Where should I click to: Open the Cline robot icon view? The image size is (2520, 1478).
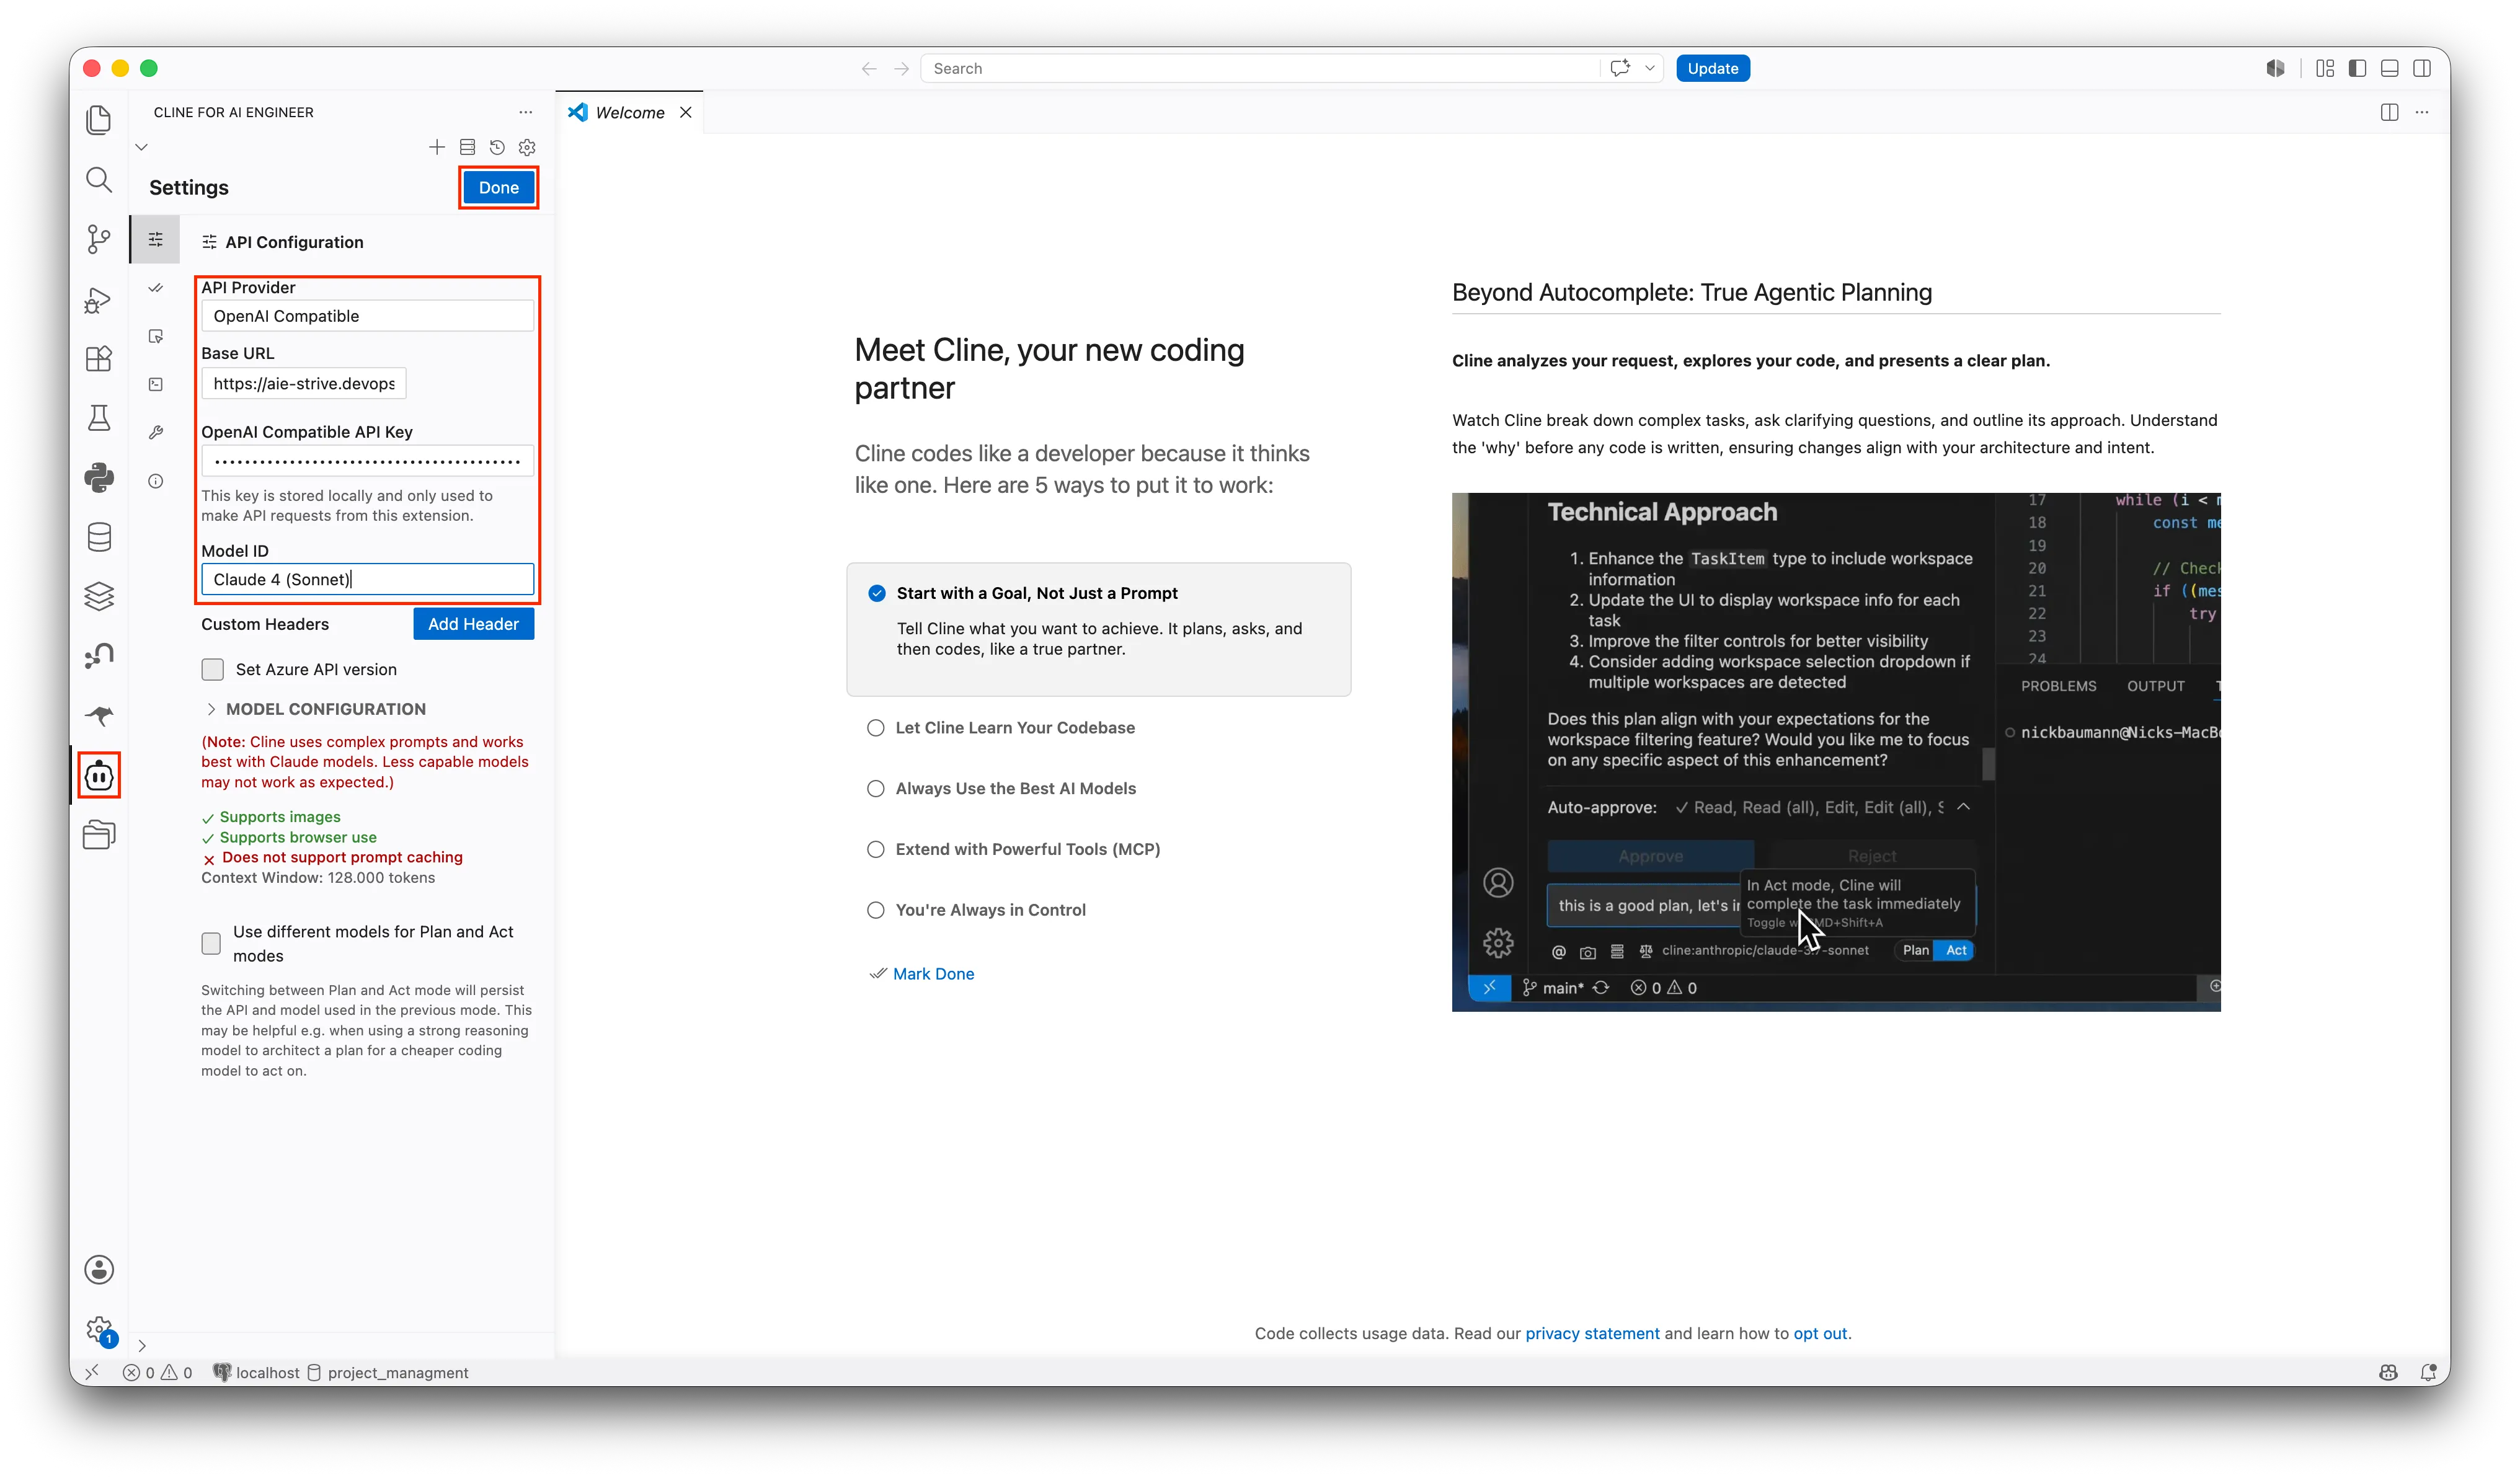[98, 775]
